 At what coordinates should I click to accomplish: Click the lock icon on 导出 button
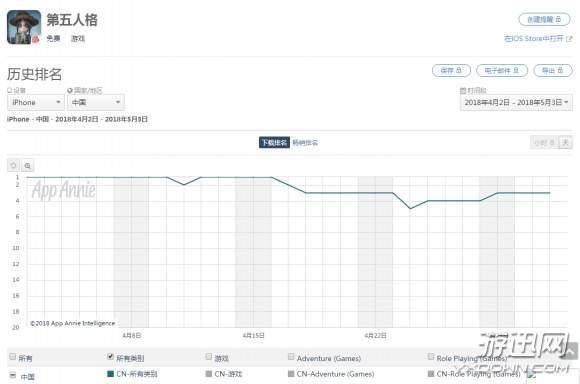click(560, 70)
